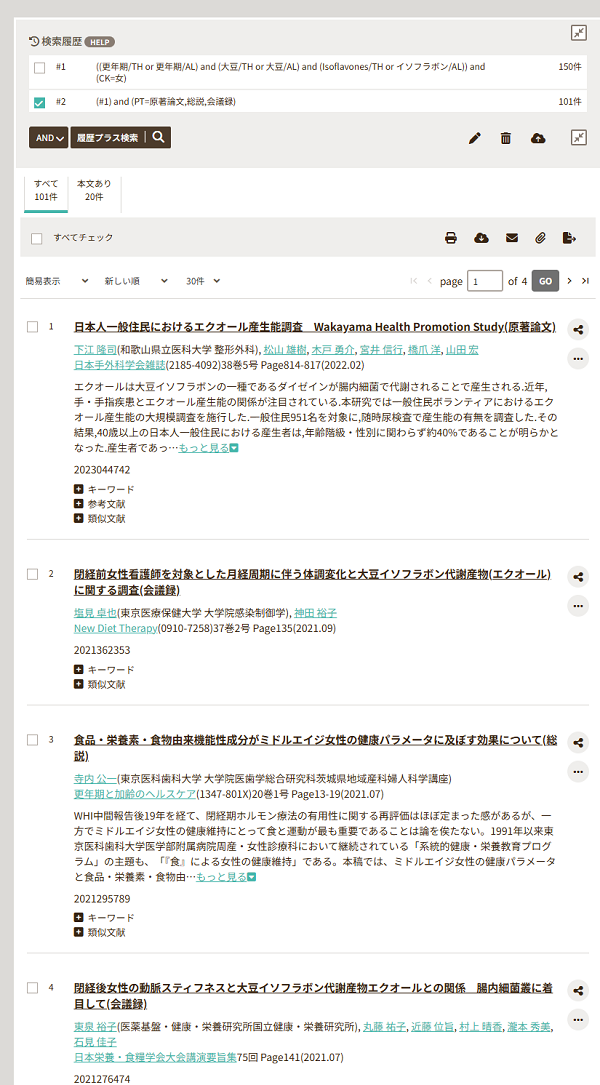Viewport: 600px width, 1085px height.
Task: Go to the previous results page
Action: pyautogui.click(x=429, y=281)
